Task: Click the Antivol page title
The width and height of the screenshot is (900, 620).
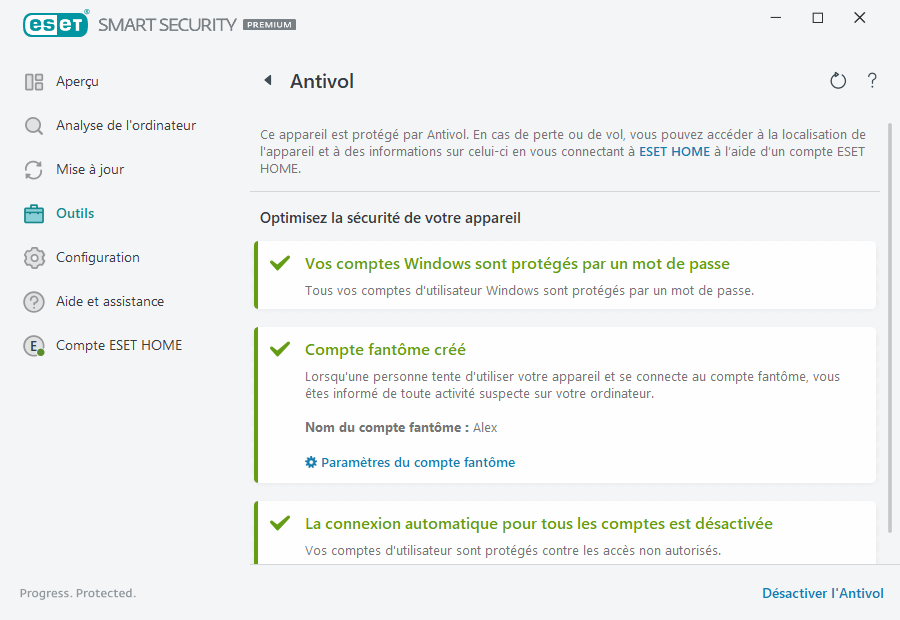Action: click(321, 81)
